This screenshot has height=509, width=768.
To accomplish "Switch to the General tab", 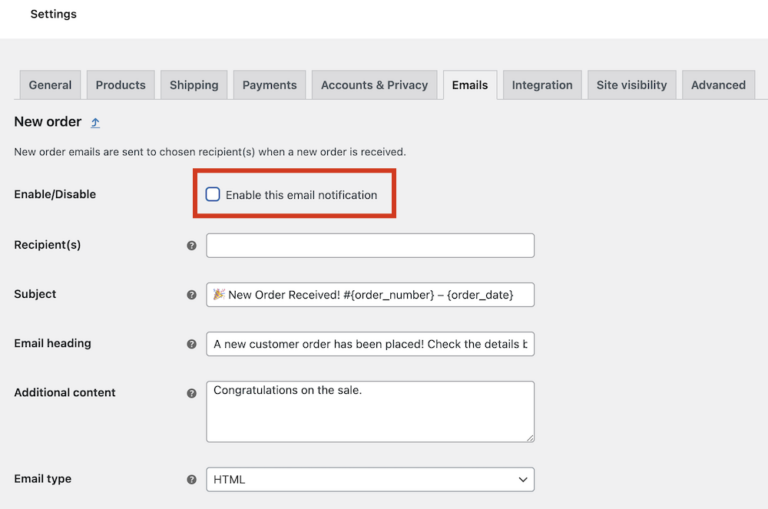I will point(50,85).
